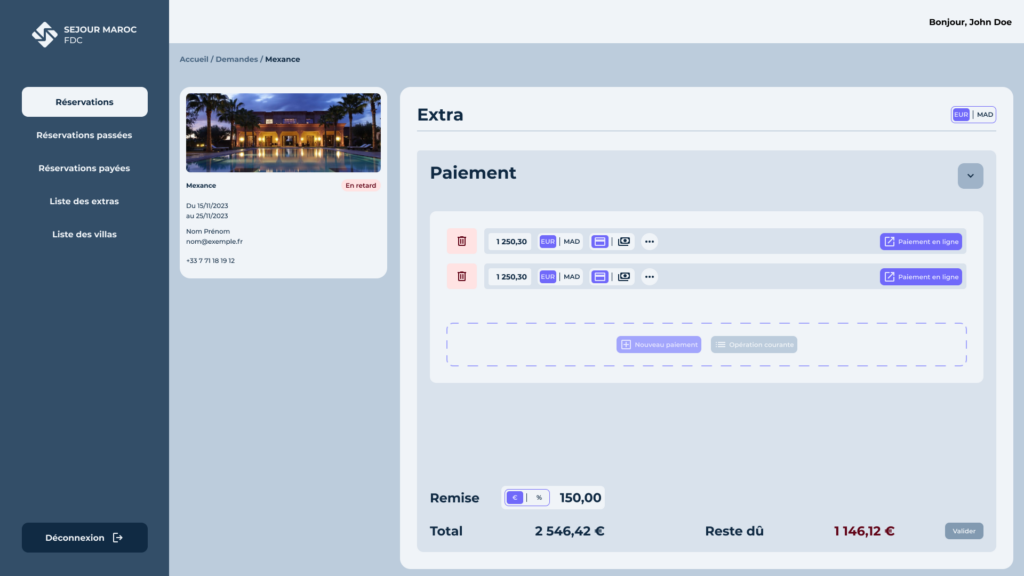Click the cash icon on the second payment

coord(624,276)
